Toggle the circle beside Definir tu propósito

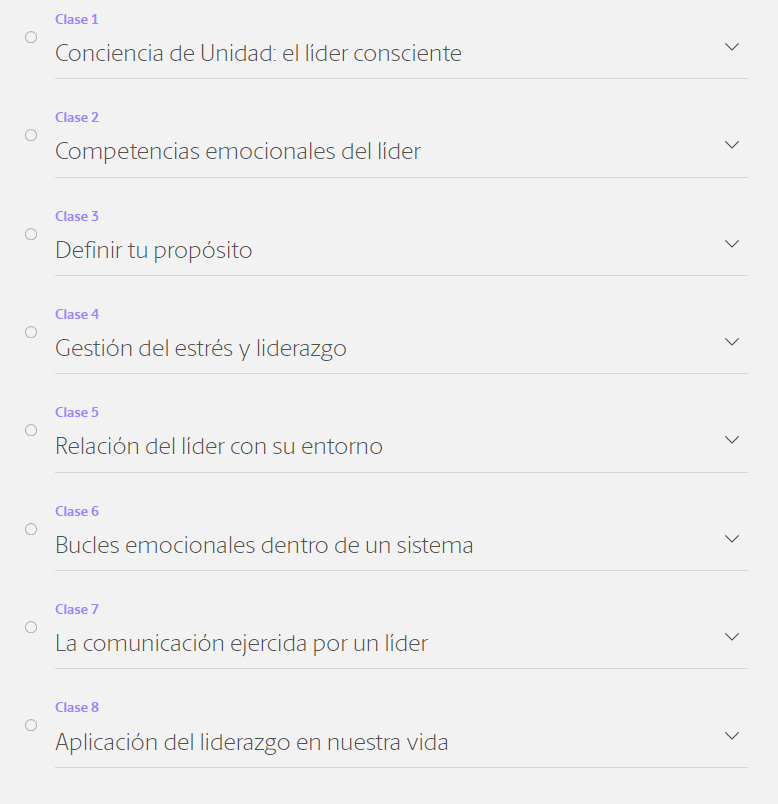[x=31, y=234]
